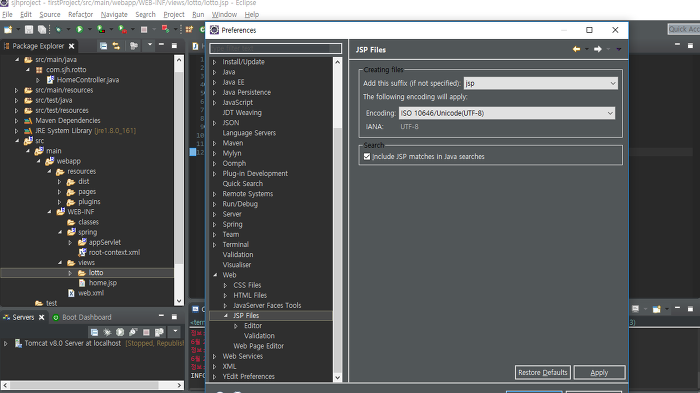Go forward in Preferences page history
700x393 pixels.
[598, 49]
